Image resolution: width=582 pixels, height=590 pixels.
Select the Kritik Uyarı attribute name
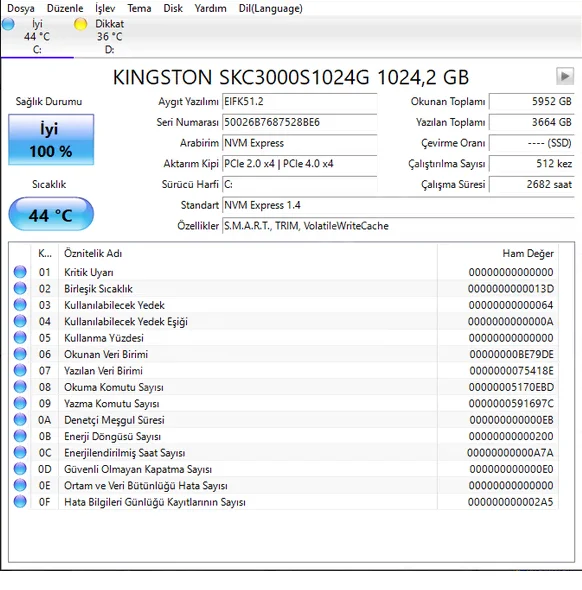(89, 272)
